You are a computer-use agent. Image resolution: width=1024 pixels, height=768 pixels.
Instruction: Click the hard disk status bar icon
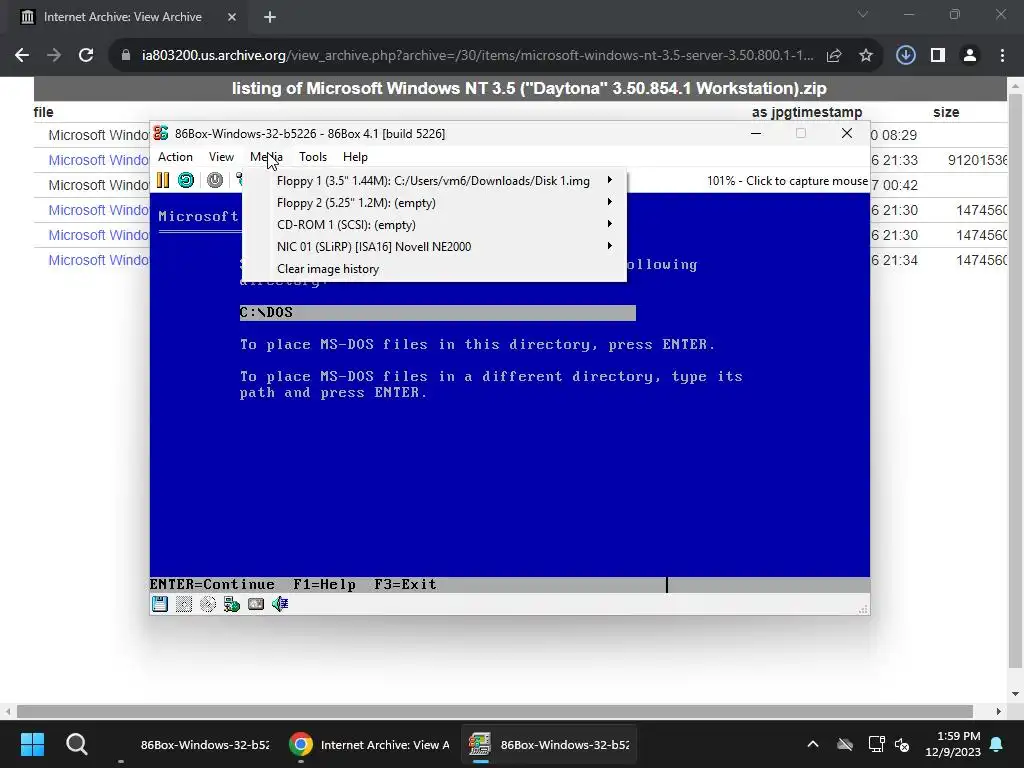click(256, 604)
